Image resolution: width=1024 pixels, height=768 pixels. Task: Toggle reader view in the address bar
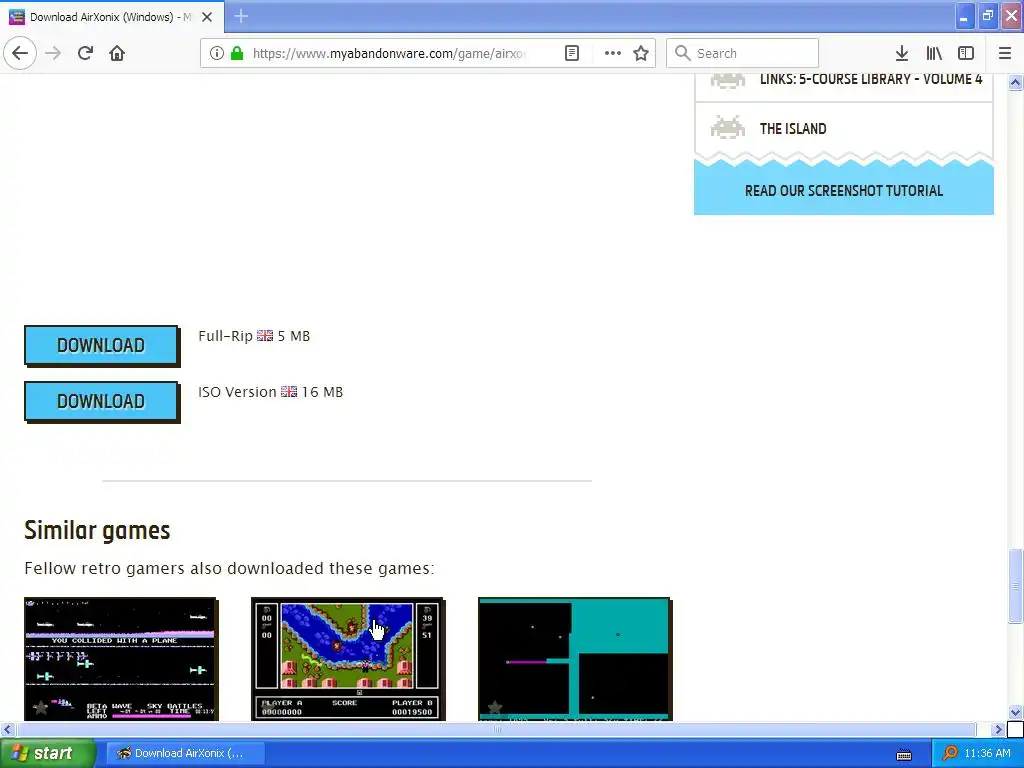click(571, 53)
